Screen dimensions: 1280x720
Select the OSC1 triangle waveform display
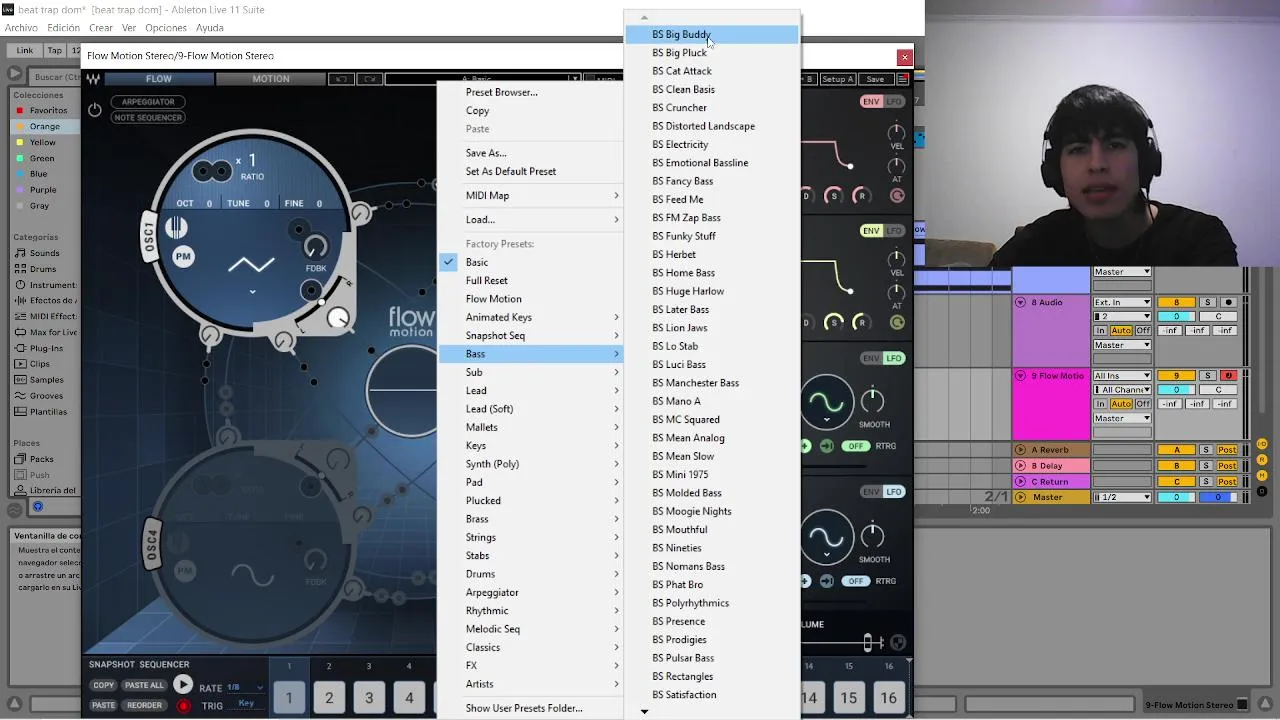[251, 265]
